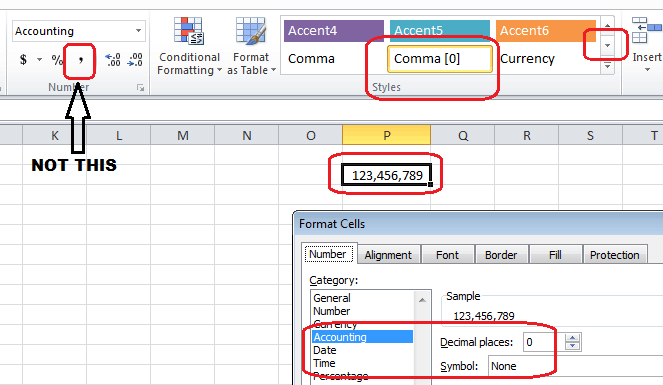
Task: Expand the cell styles gallery More arrow
Action: pyautogui.click(x=608, y=66)
